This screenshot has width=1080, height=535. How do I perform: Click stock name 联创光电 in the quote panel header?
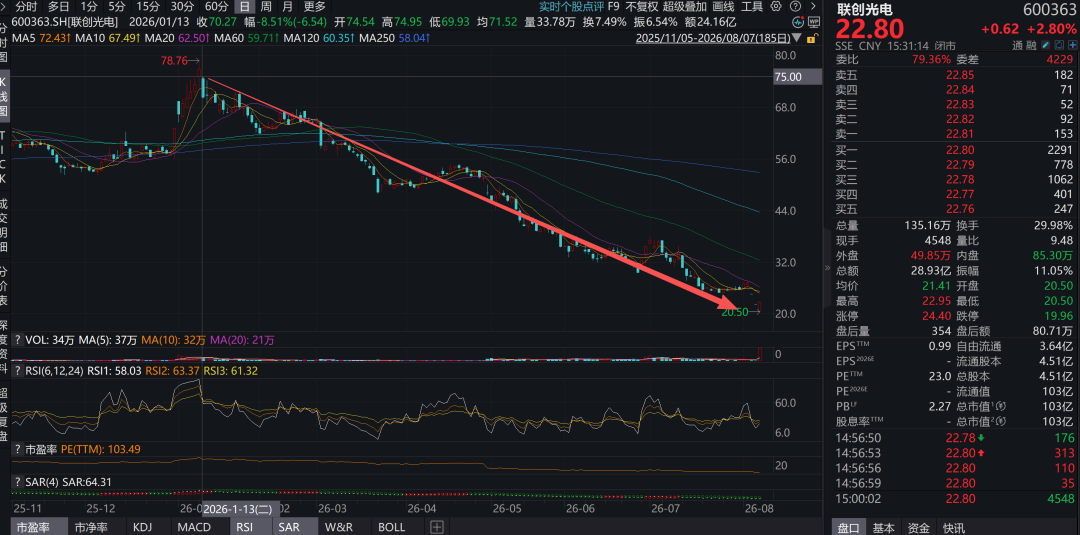click(x=864, y=10)
